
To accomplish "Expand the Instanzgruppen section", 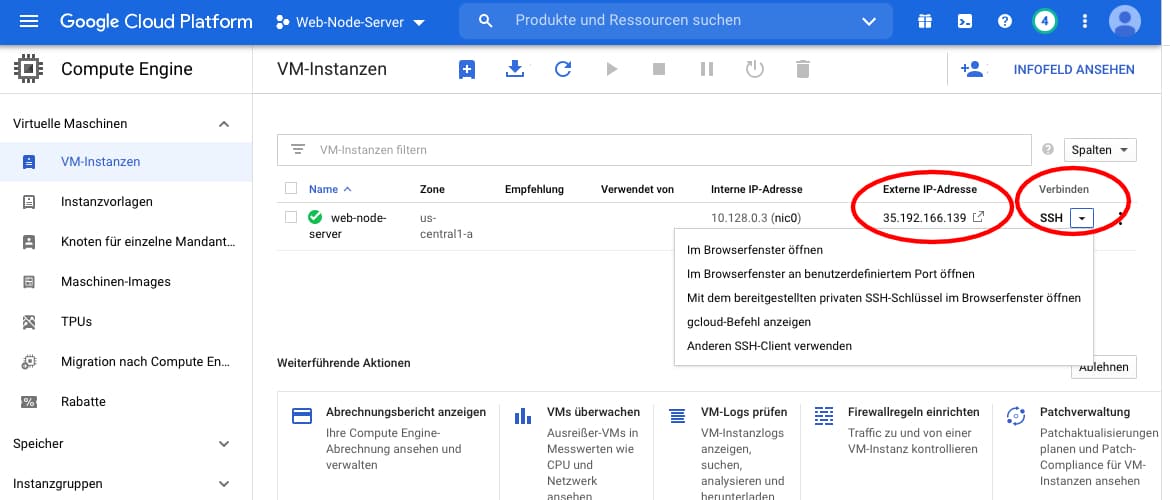I will [224, 484].
